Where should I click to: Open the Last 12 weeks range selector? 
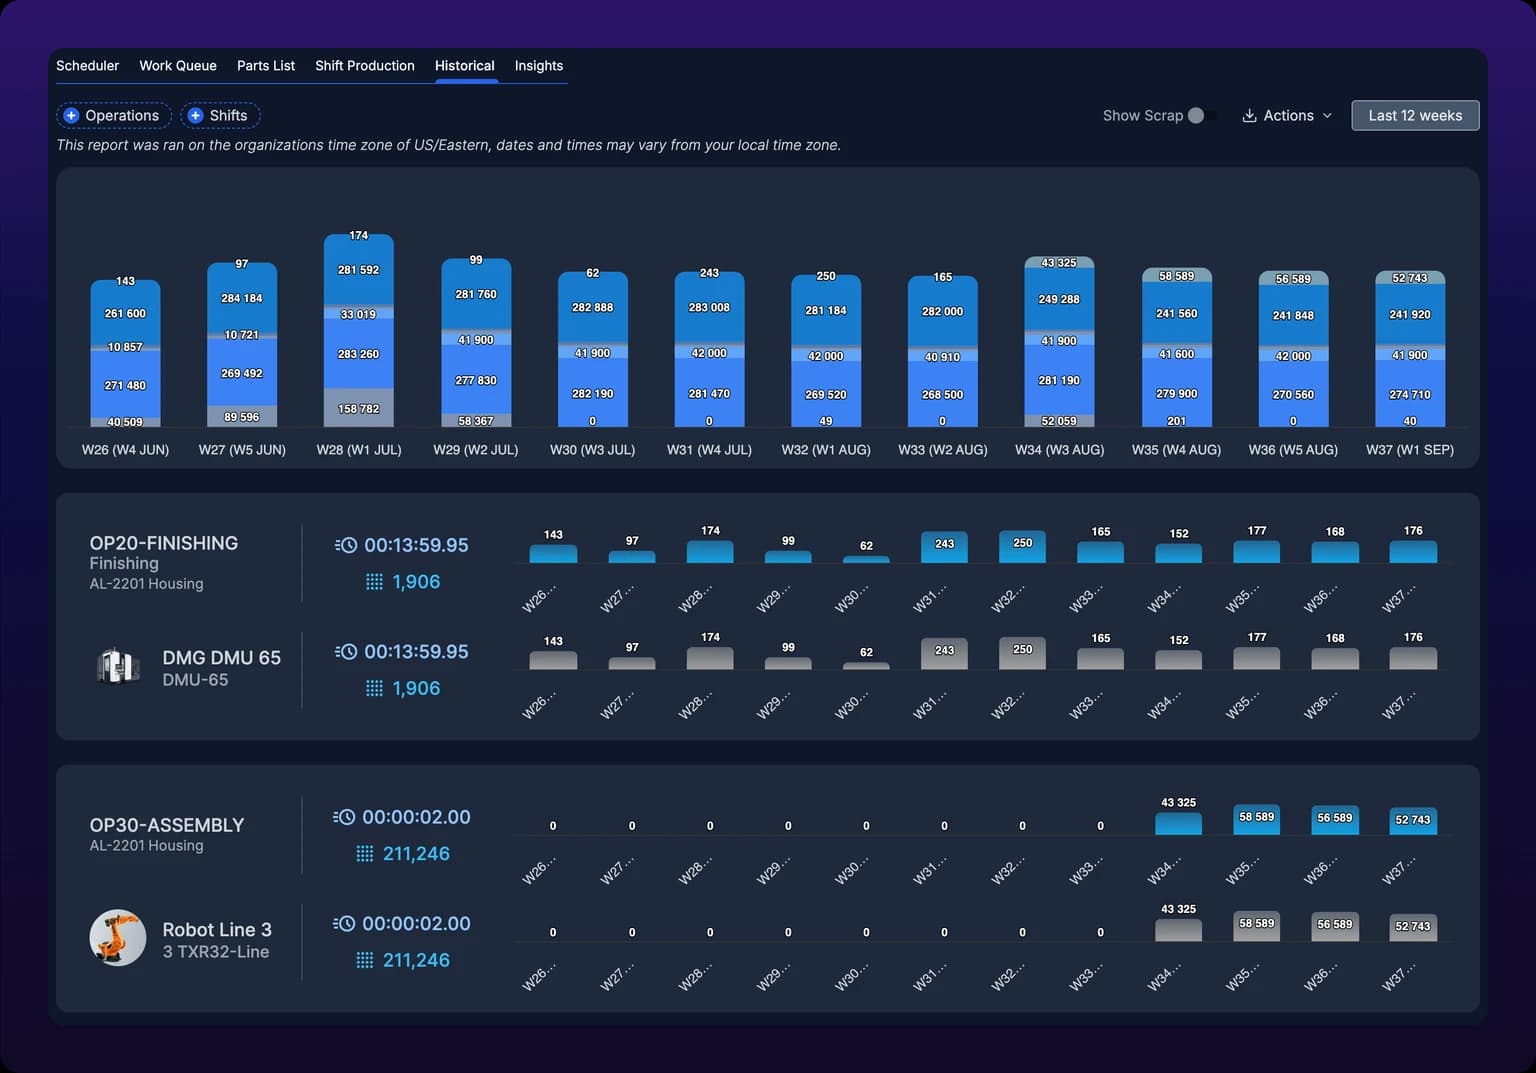click(1415, 116)
